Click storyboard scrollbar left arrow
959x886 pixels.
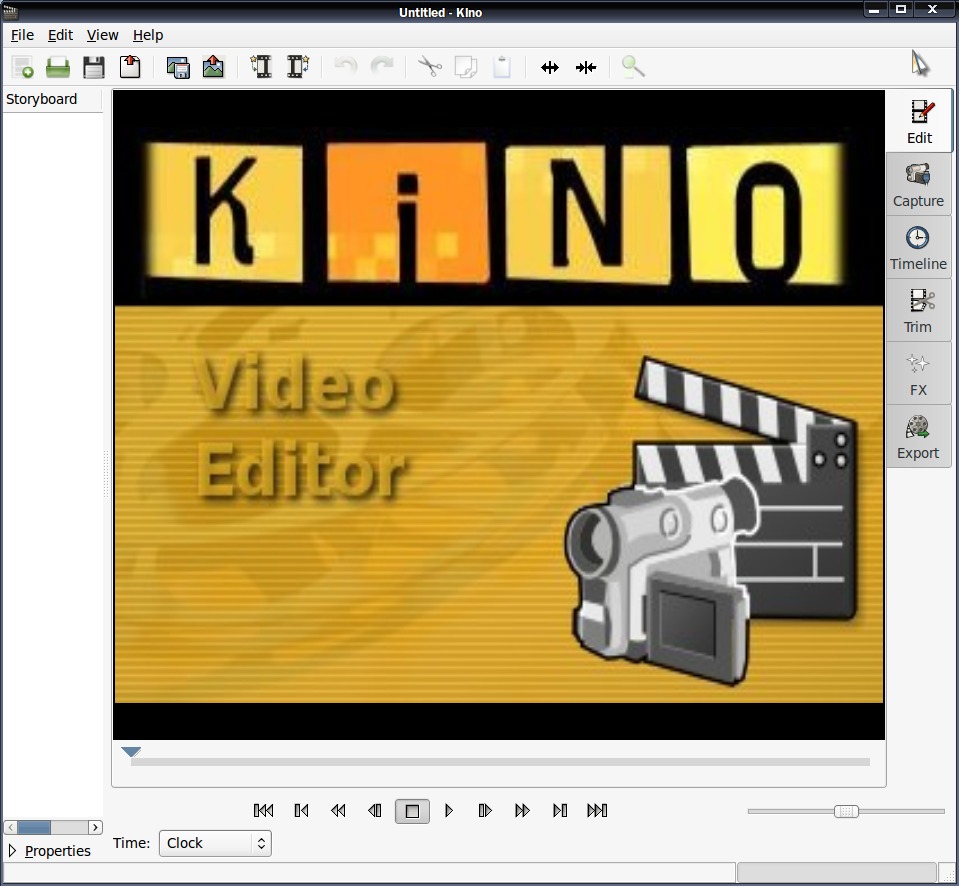[x=10, y=827]
